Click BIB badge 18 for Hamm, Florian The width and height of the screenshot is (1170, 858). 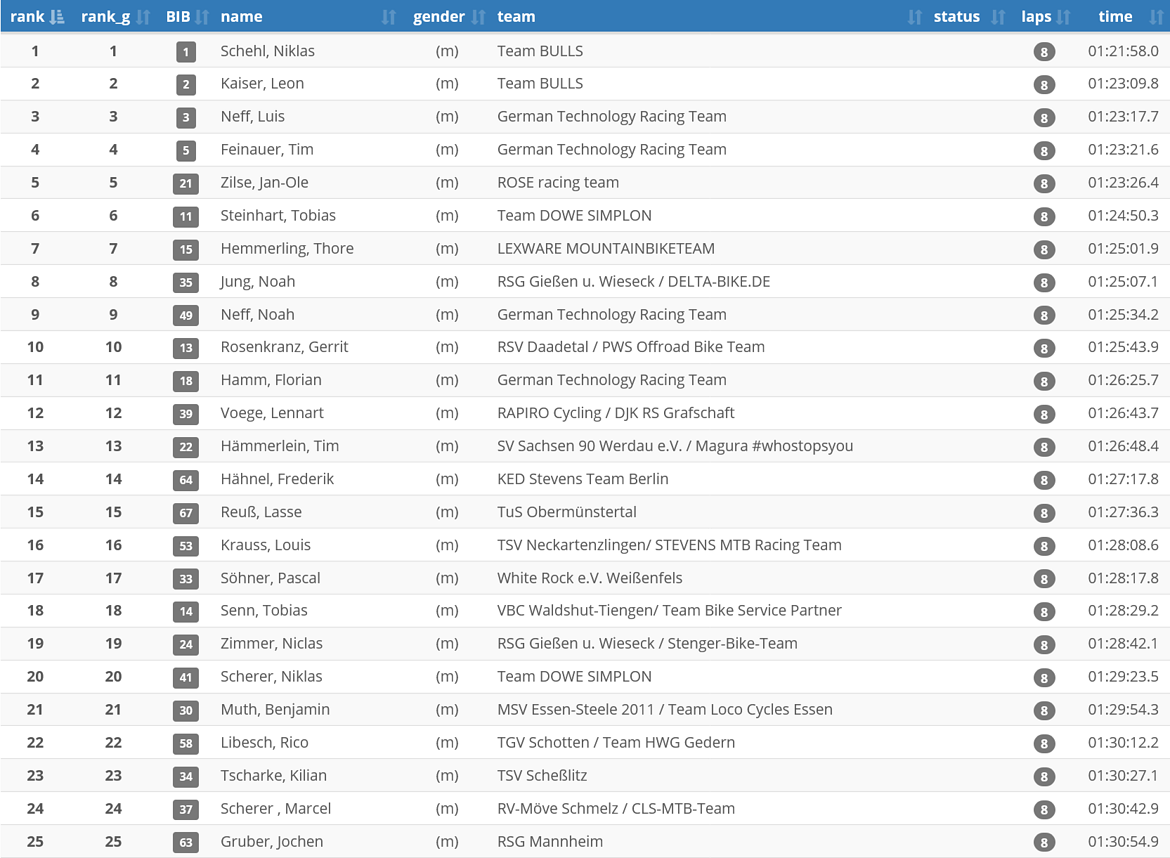(x=186, y=381)
